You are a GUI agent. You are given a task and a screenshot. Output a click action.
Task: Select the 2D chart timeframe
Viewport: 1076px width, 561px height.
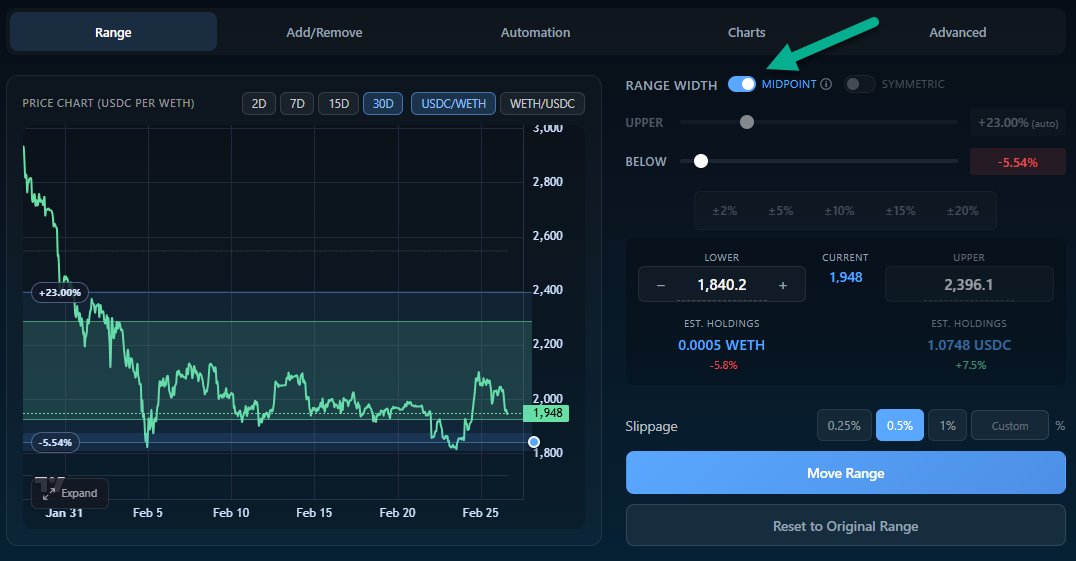[x=259, y=104]
